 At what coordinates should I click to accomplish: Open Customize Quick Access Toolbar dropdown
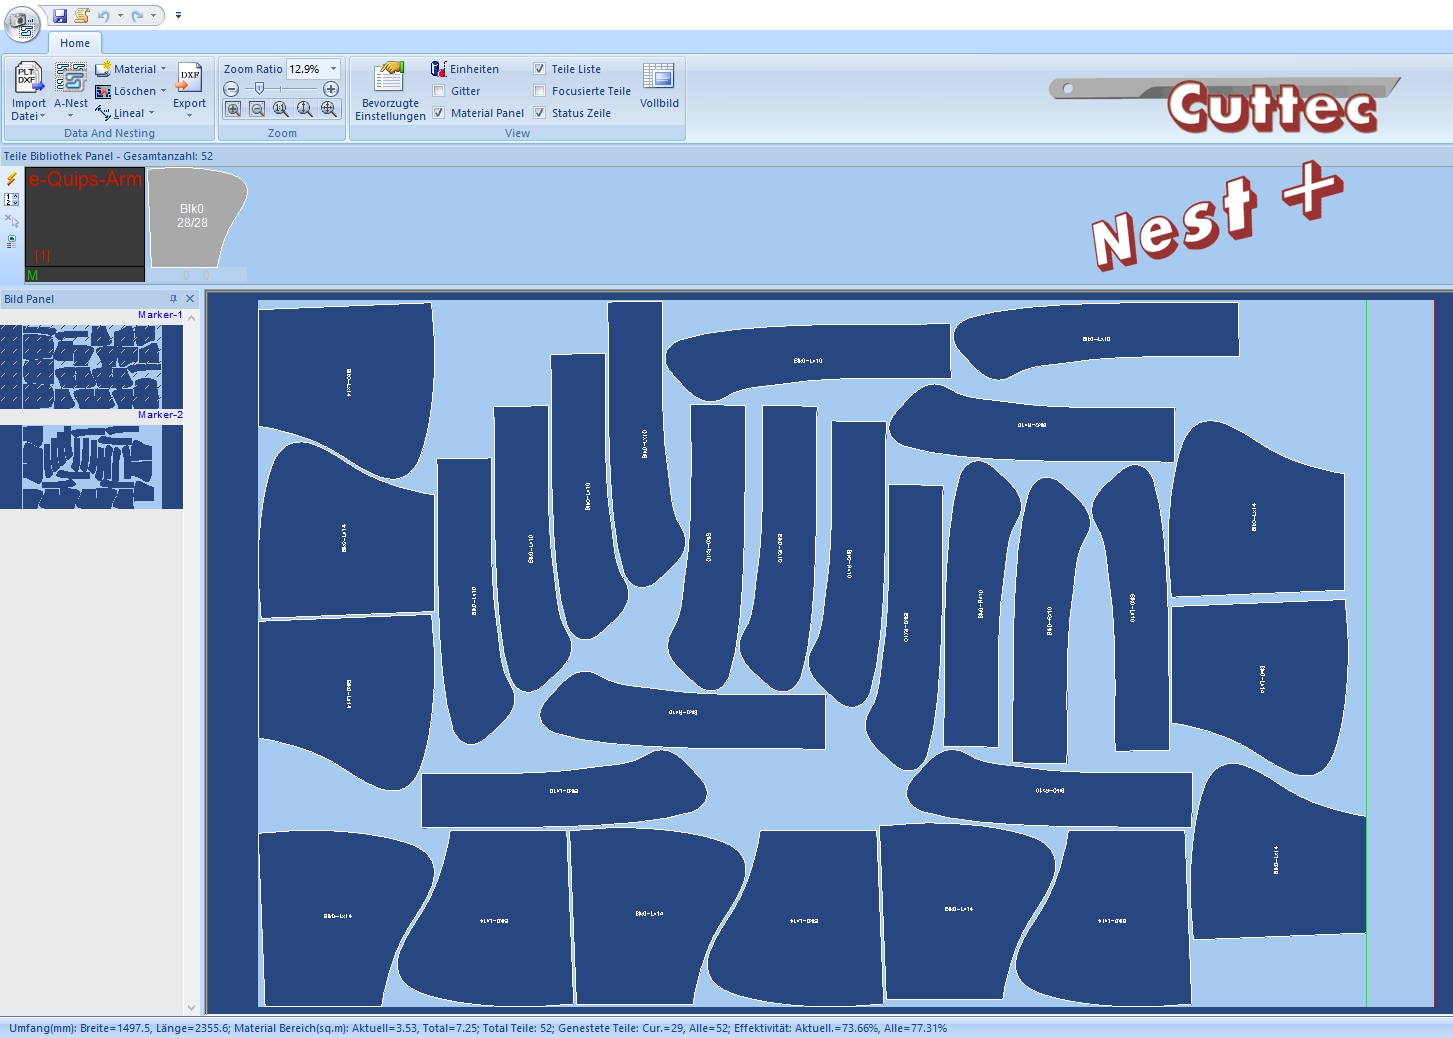pyautogui.click(x=178, y=15)
